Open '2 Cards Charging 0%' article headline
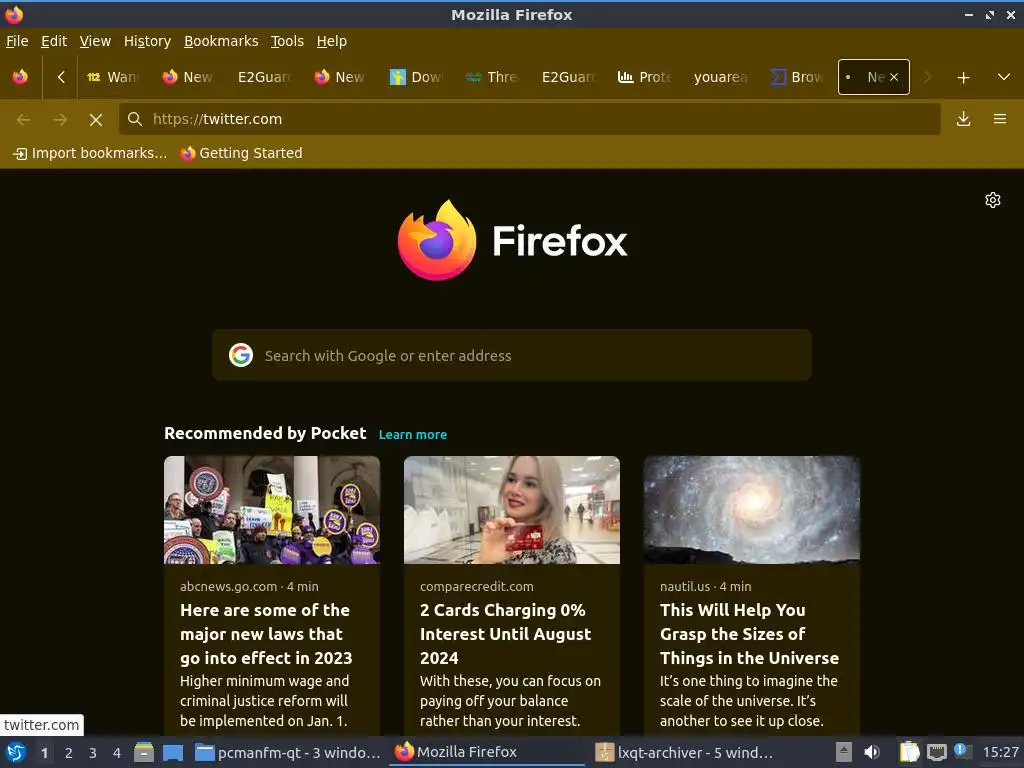 coord(505,634)
